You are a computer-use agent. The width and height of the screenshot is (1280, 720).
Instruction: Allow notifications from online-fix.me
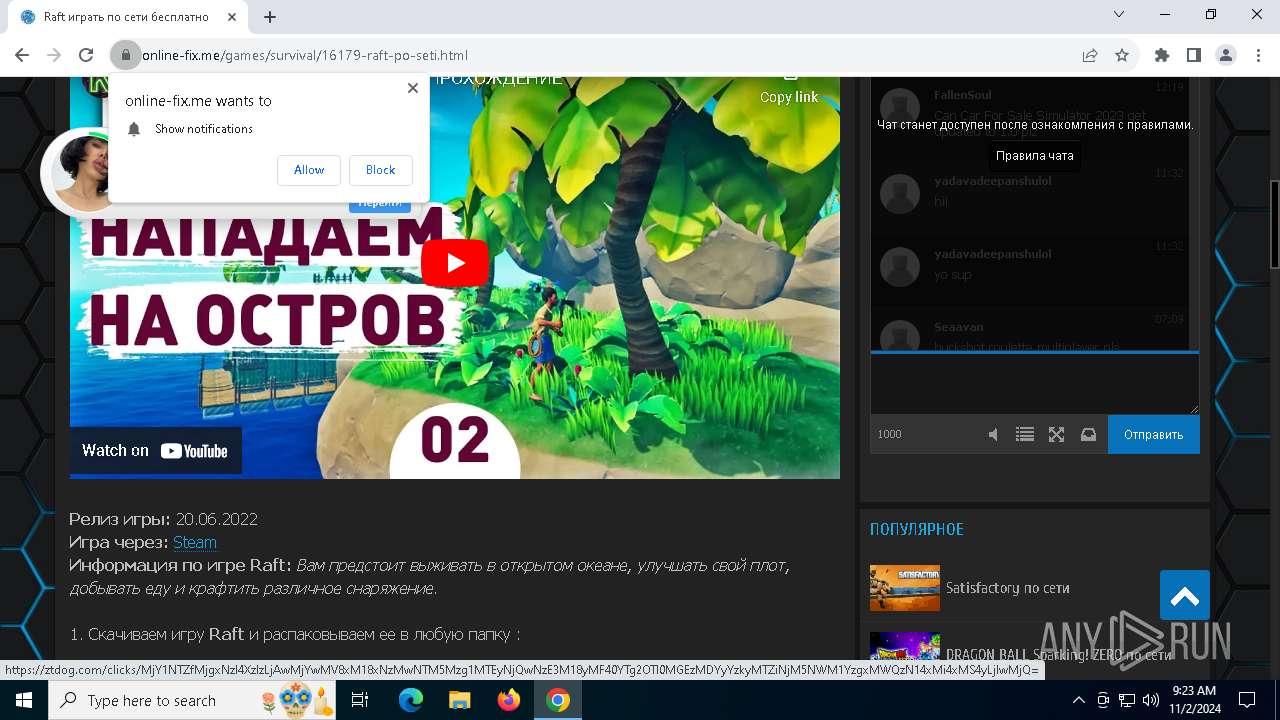pos(309,170)
